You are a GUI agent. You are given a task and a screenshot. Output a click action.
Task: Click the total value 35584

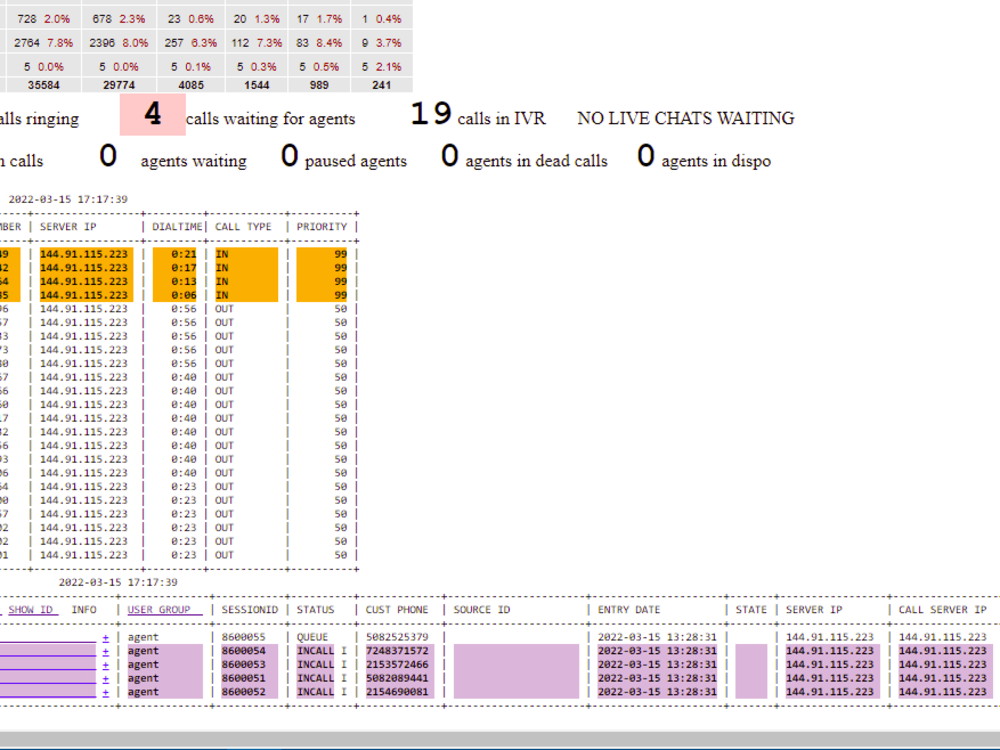(x=44, y=85)
